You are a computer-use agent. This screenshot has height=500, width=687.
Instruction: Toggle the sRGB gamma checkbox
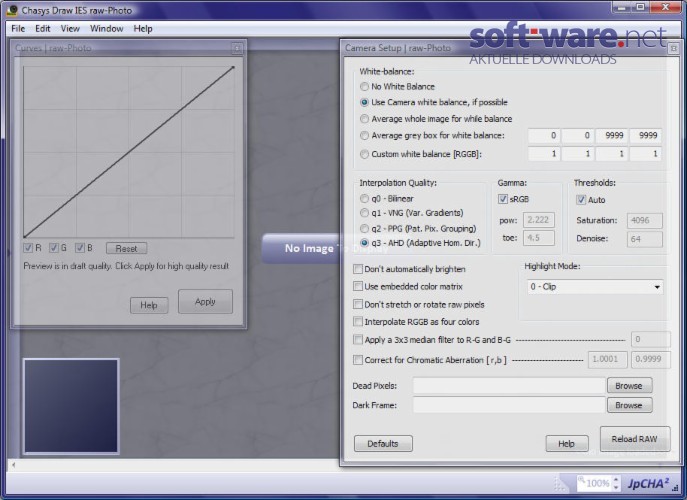(503, 199)
